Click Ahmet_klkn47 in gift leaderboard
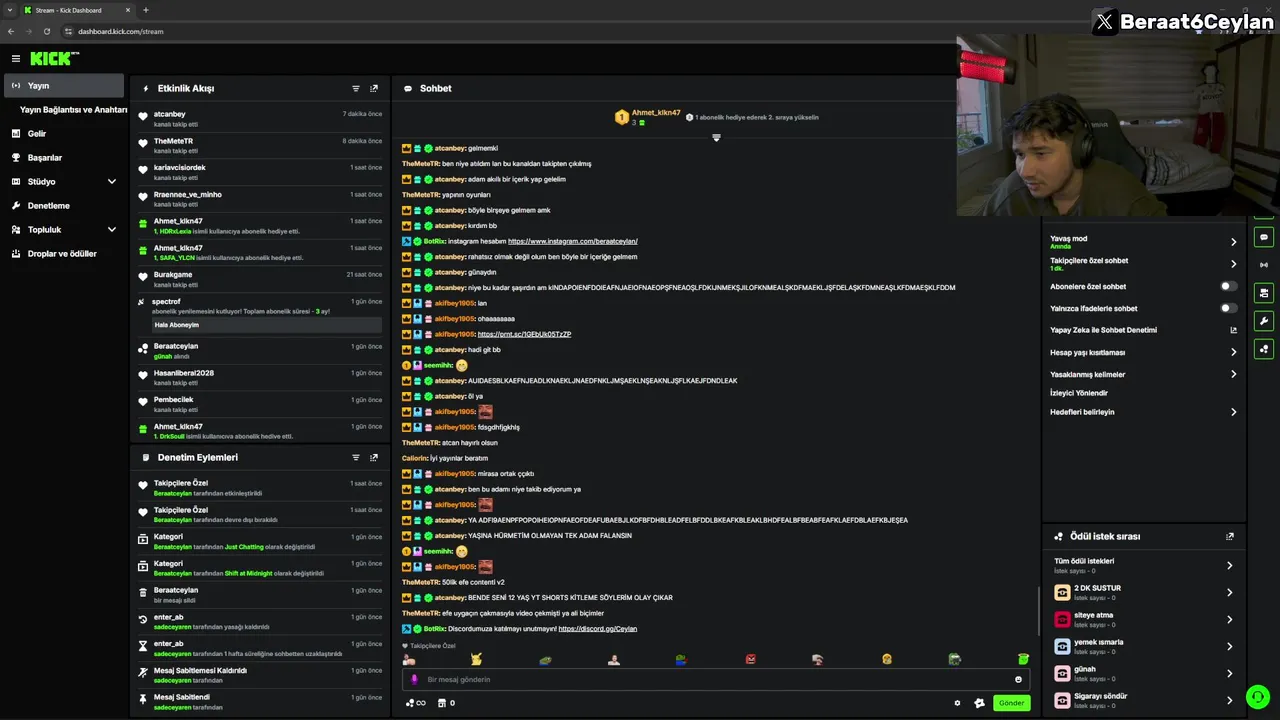Viewport: 1280px width, 720px height. (x=656, y=113)
